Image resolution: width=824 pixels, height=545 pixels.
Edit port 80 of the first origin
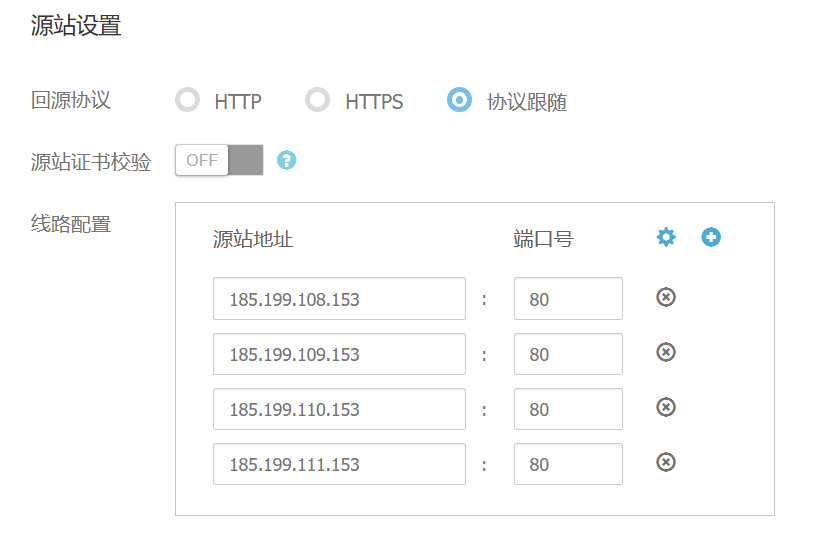[x=569, y=299]
